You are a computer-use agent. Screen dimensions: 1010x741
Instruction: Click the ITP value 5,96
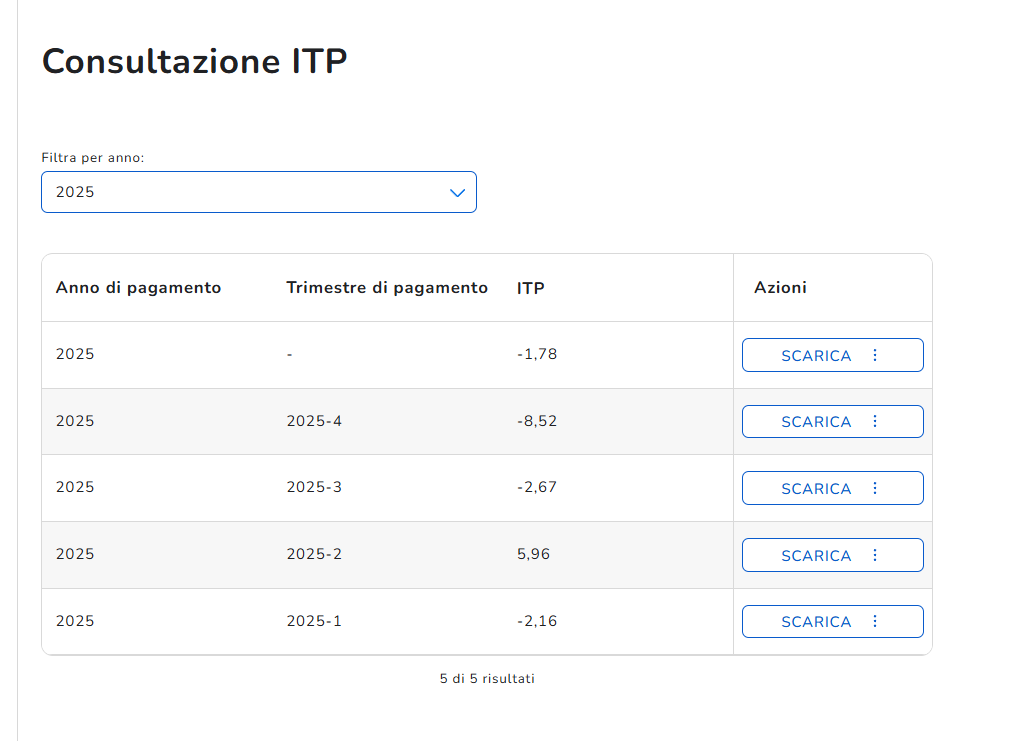534,554
